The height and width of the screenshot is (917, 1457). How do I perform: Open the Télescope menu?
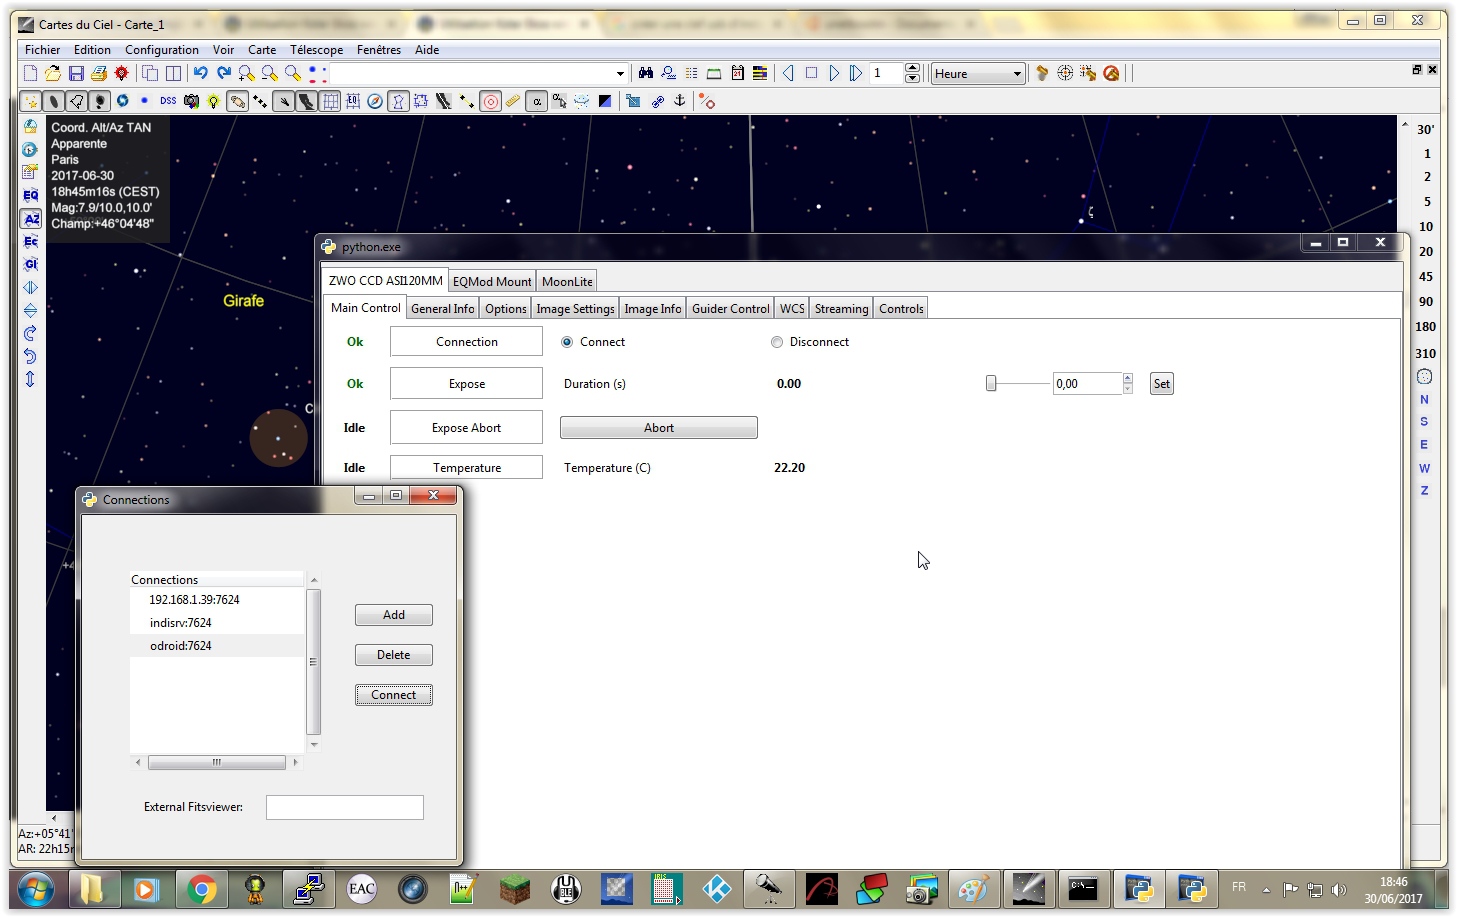tap(316, 49)
